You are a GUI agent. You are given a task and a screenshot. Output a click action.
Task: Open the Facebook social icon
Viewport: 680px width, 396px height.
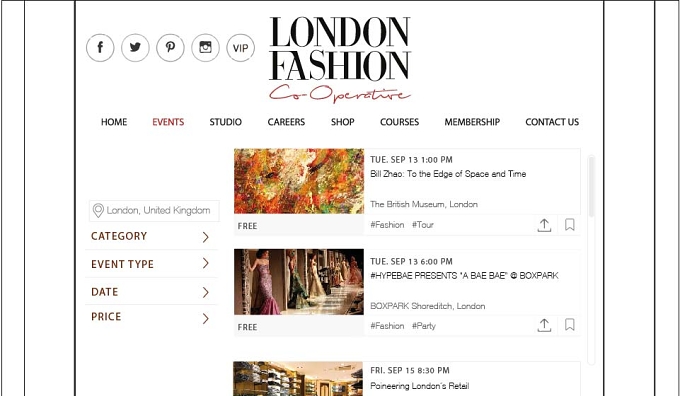(100, 48)
